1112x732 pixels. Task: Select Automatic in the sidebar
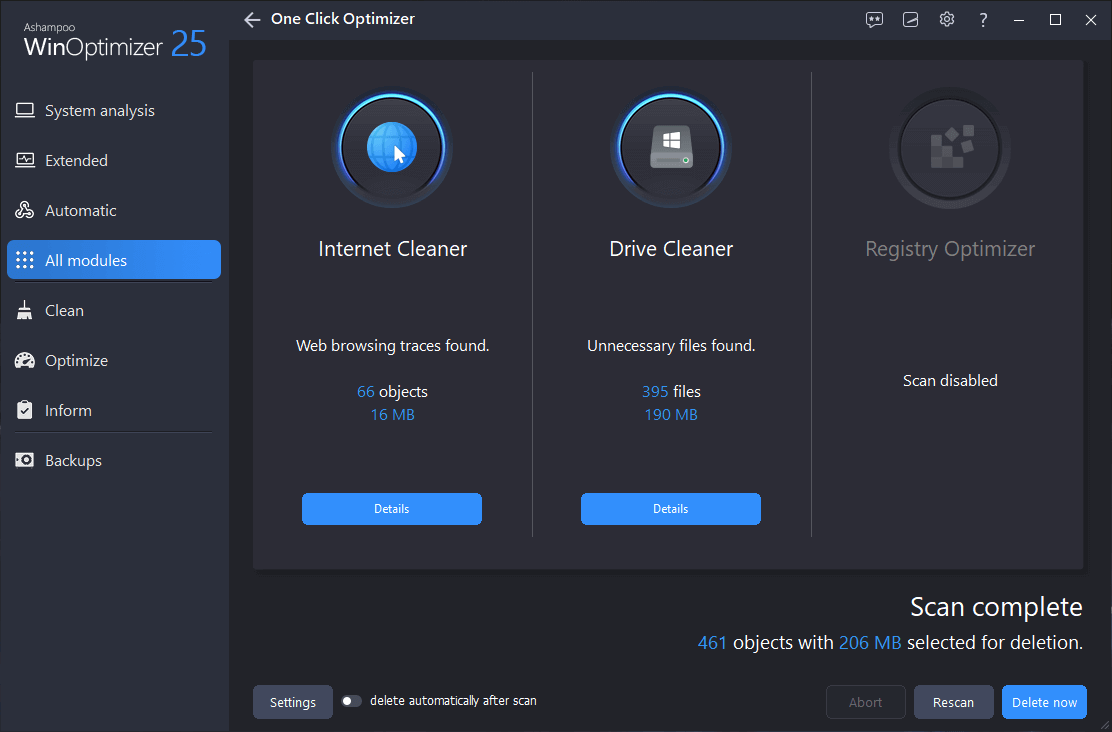(x=114, y=210)
